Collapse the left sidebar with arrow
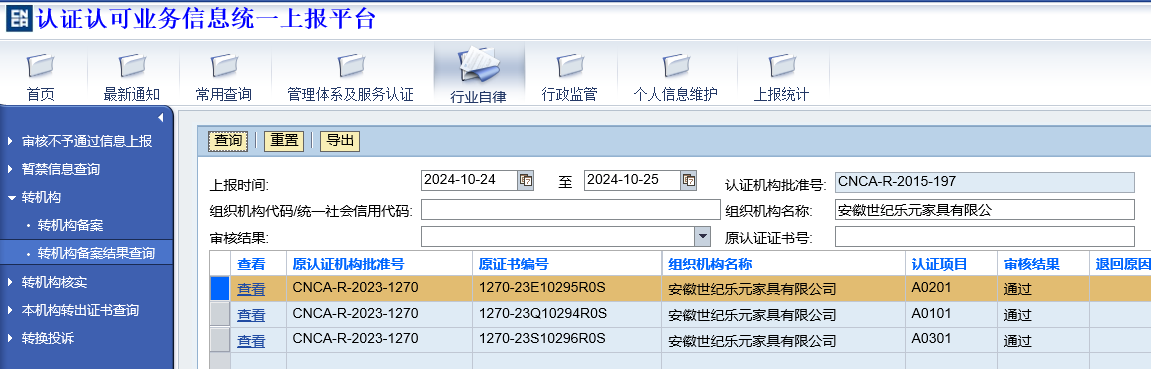This screenshot has height=369, width=1151. 161,117
